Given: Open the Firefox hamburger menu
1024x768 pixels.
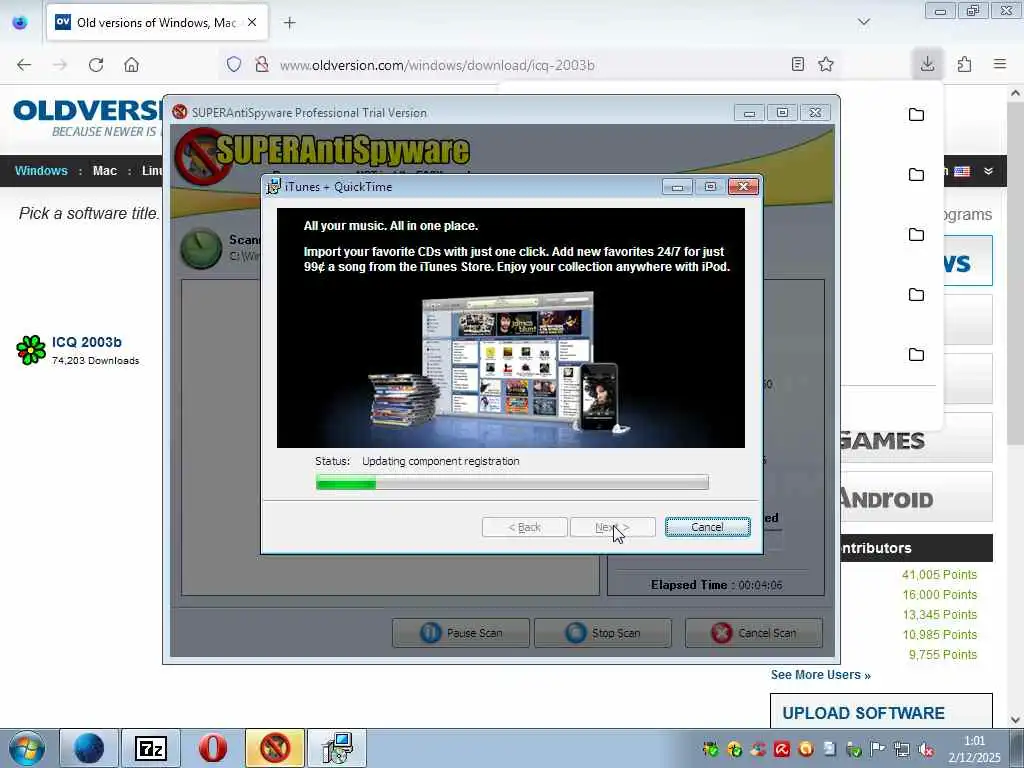Looking at the screenshot, I should point(1000,64).
